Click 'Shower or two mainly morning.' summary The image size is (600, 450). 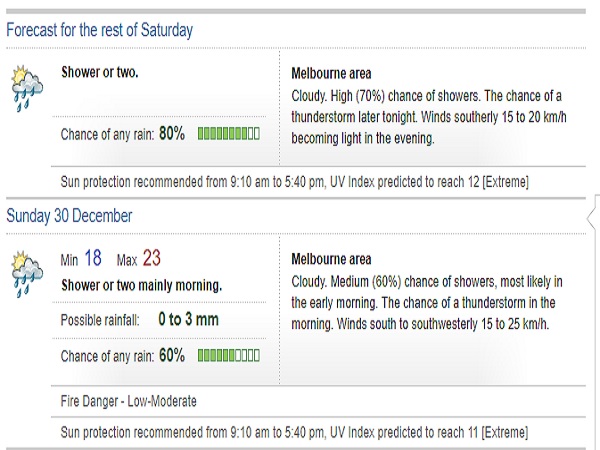tap(141, 286)
